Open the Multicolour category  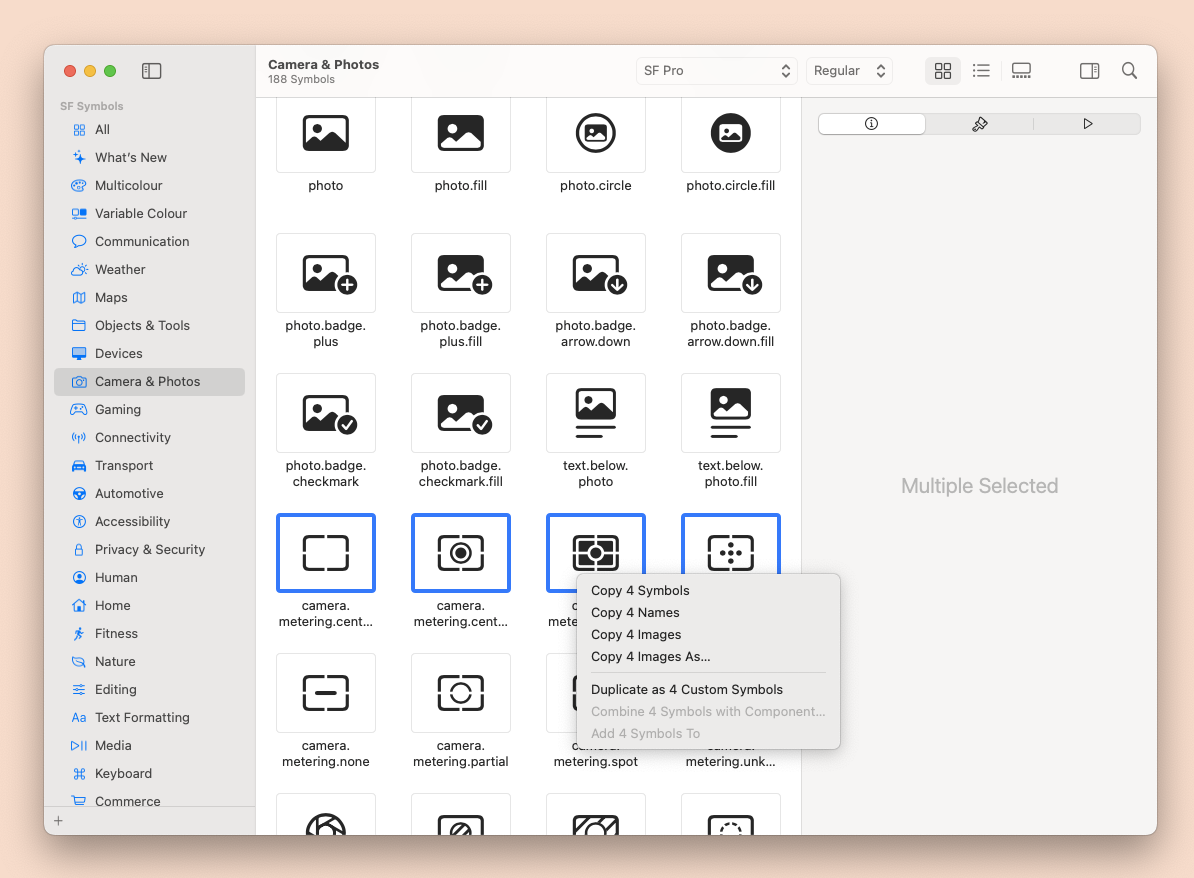pyautogui.click(x=149, y=186)
